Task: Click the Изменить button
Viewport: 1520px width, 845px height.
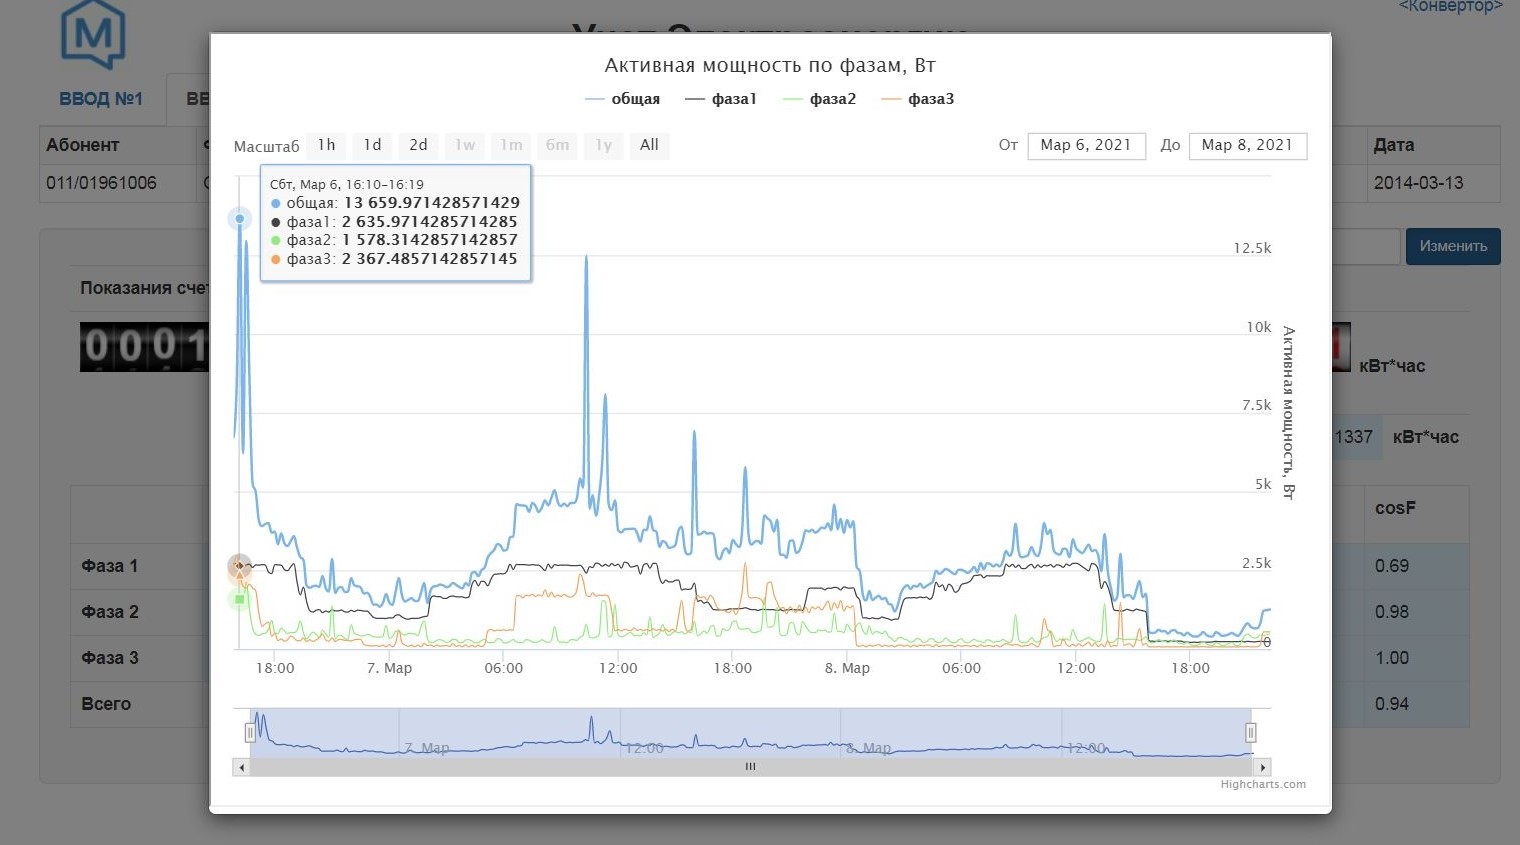Action: click(x=1453, y=247)
